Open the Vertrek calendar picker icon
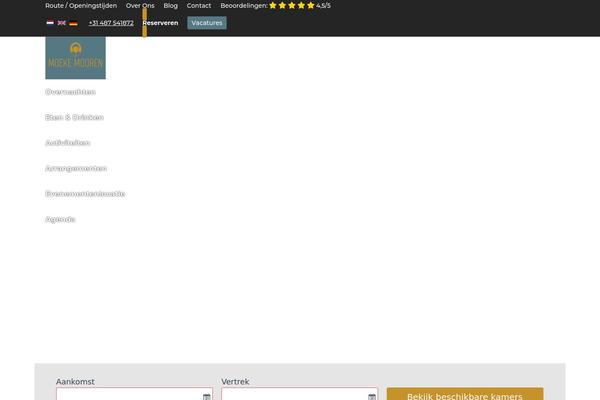600x400 pixels. pyautogui.click(x=372, y=397)
